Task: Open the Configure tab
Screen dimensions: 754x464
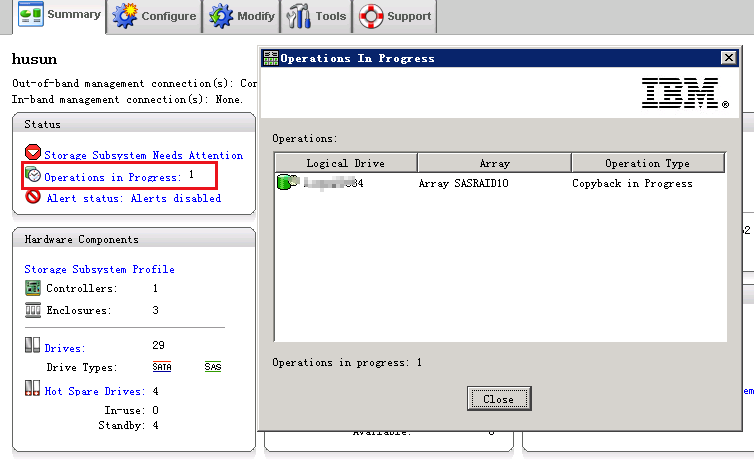Action: (154, 16)
